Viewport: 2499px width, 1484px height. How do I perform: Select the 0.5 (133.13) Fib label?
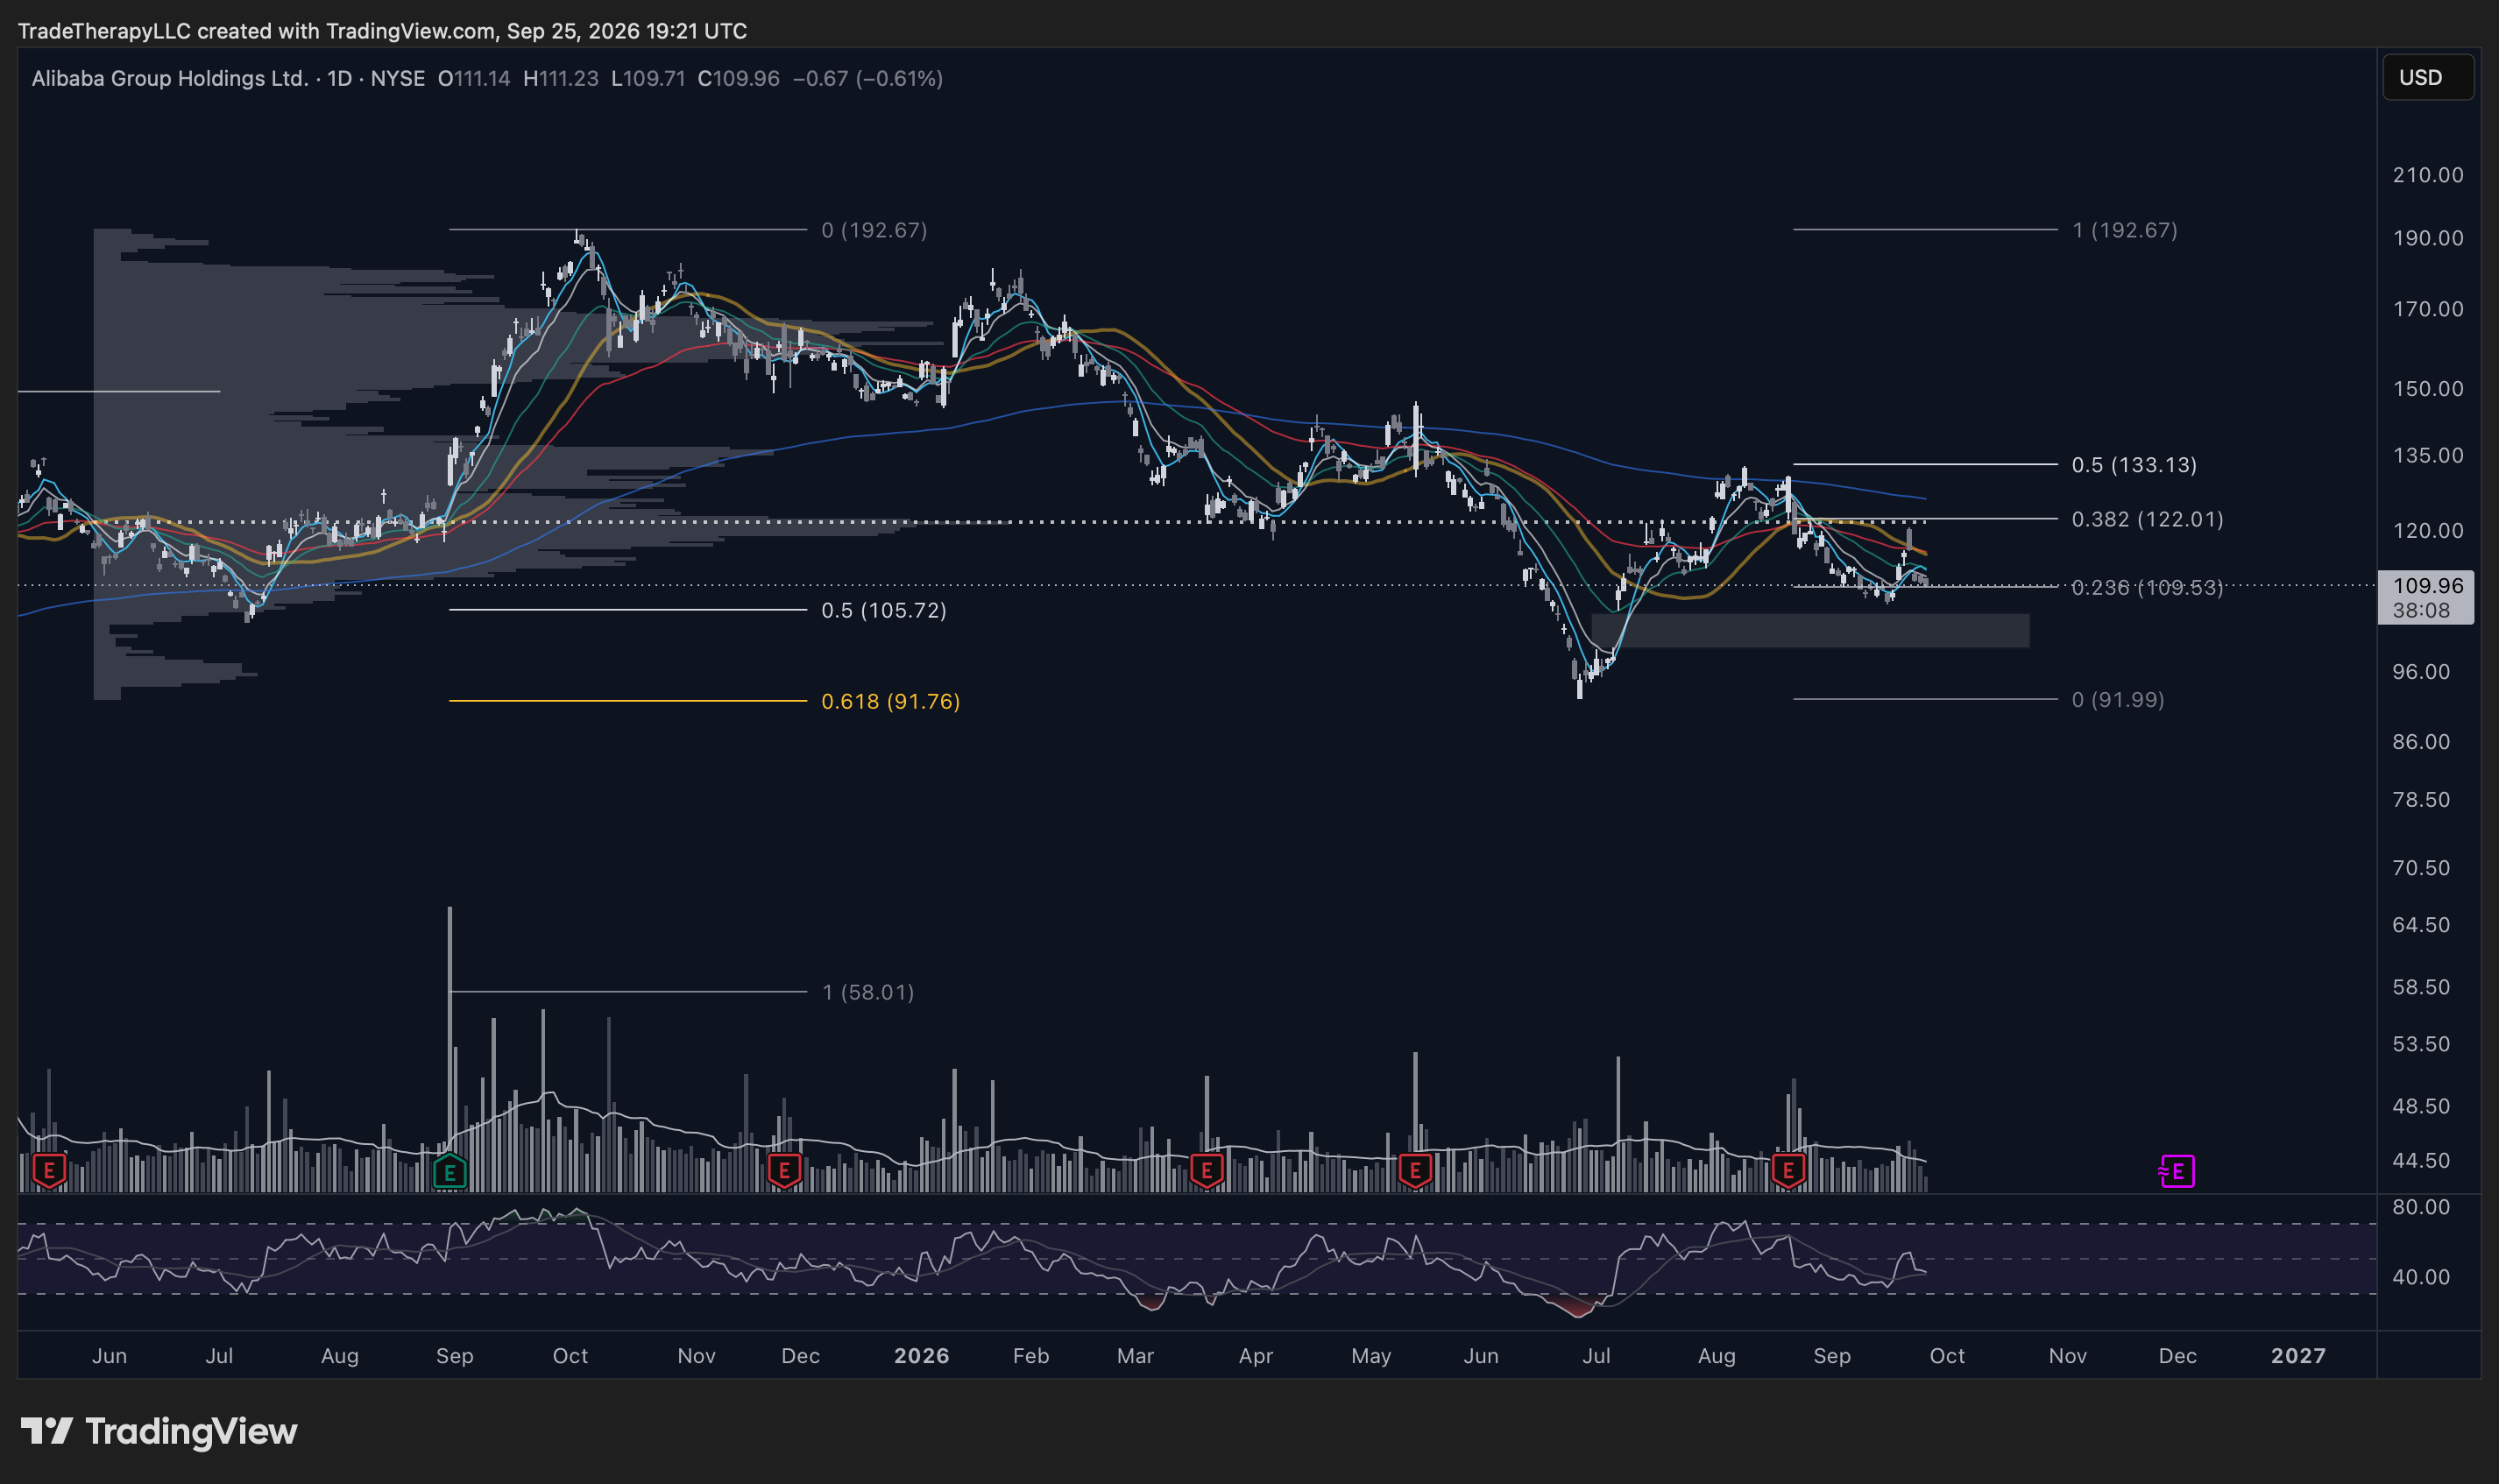(2134, 465)
